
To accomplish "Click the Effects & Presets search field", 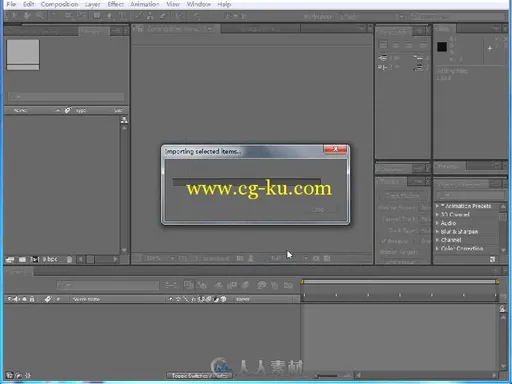I will (470, 195).
